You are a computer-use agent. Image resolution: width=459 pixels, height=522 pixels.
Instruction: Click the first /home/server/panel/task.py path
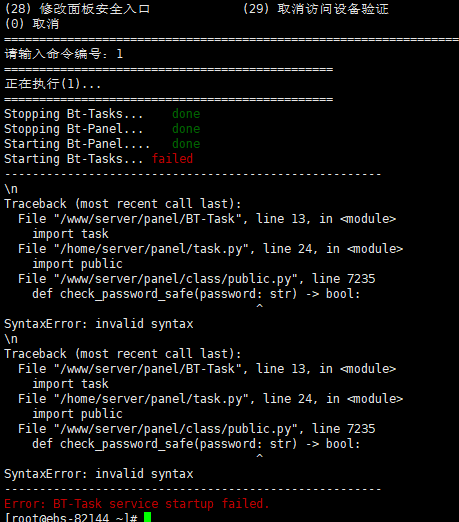152,249
